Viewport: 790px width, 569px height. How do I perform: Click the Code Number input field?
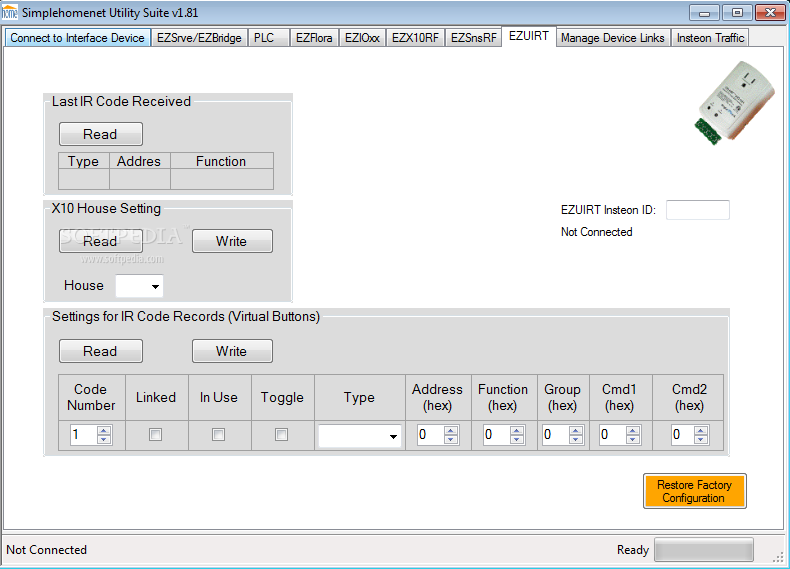coord(84,435)
